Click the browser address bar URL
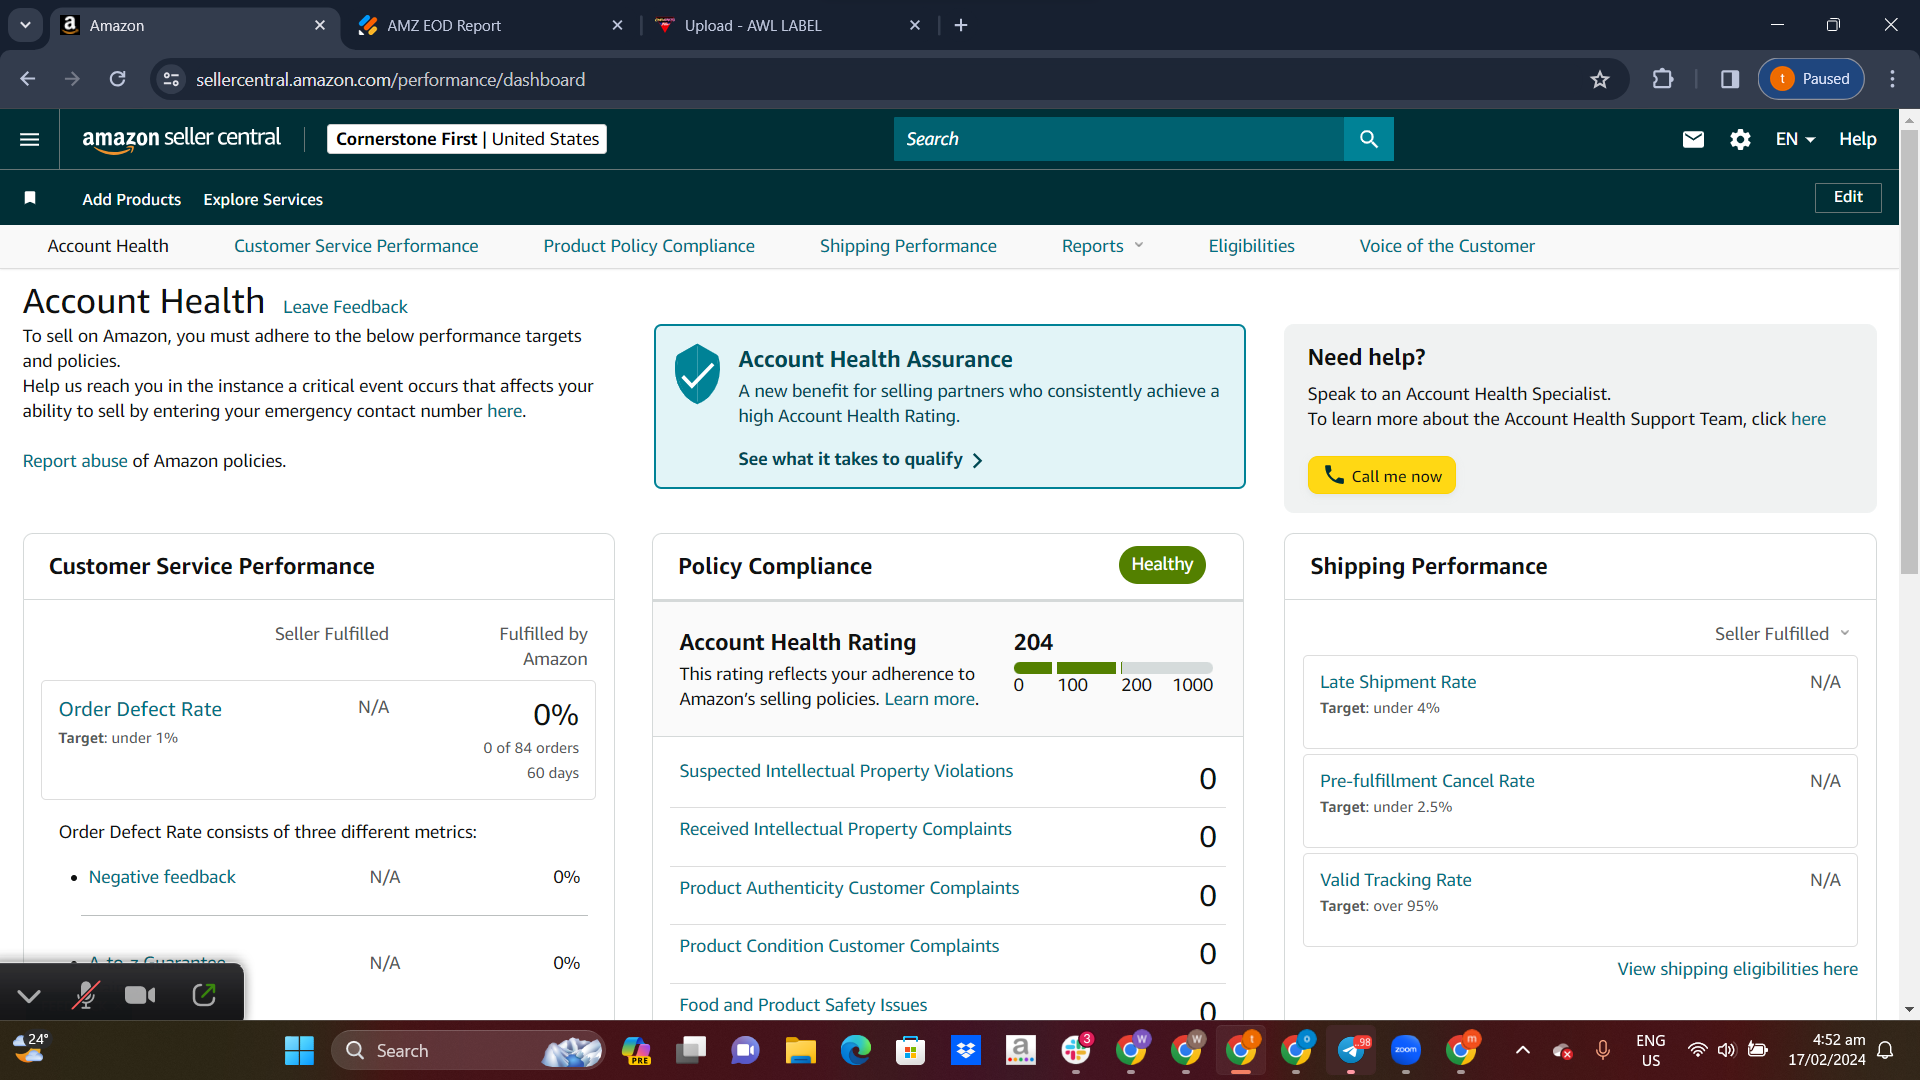This screenshot has height=1080, width=1920. pyautogui.click(x=391, y=79)
